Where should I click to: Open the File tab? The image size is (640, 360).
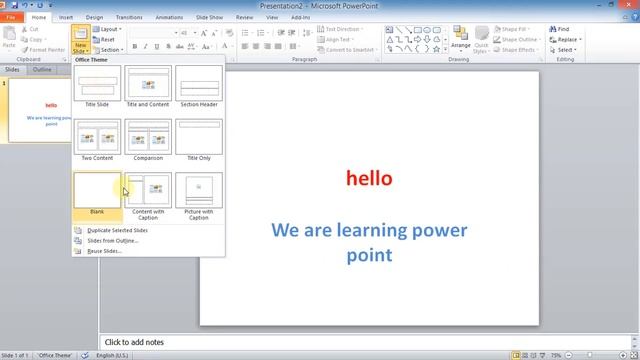(x=11, y=18)
